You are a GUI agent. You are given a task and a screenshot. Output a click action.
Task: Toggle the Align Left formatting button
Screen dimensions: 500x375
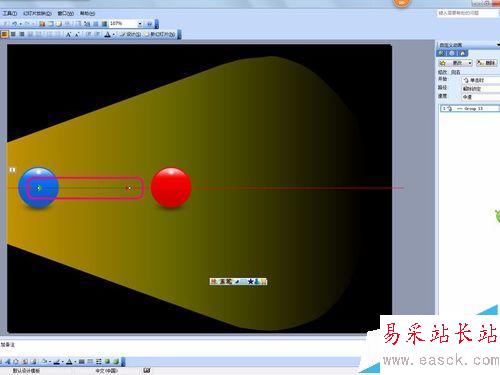click(x=4, y=34)
